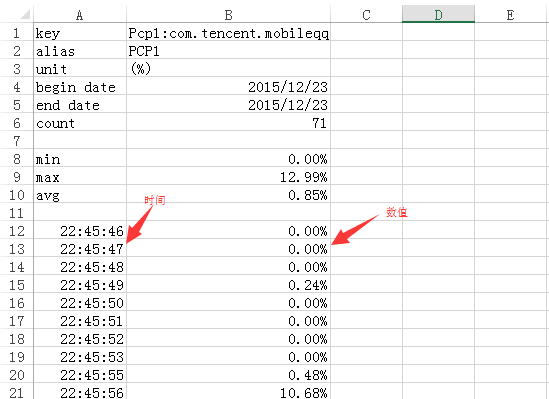Click time cell 22:45:46
The height and width of the screenshot is (399, 549).
pos(80,231)
